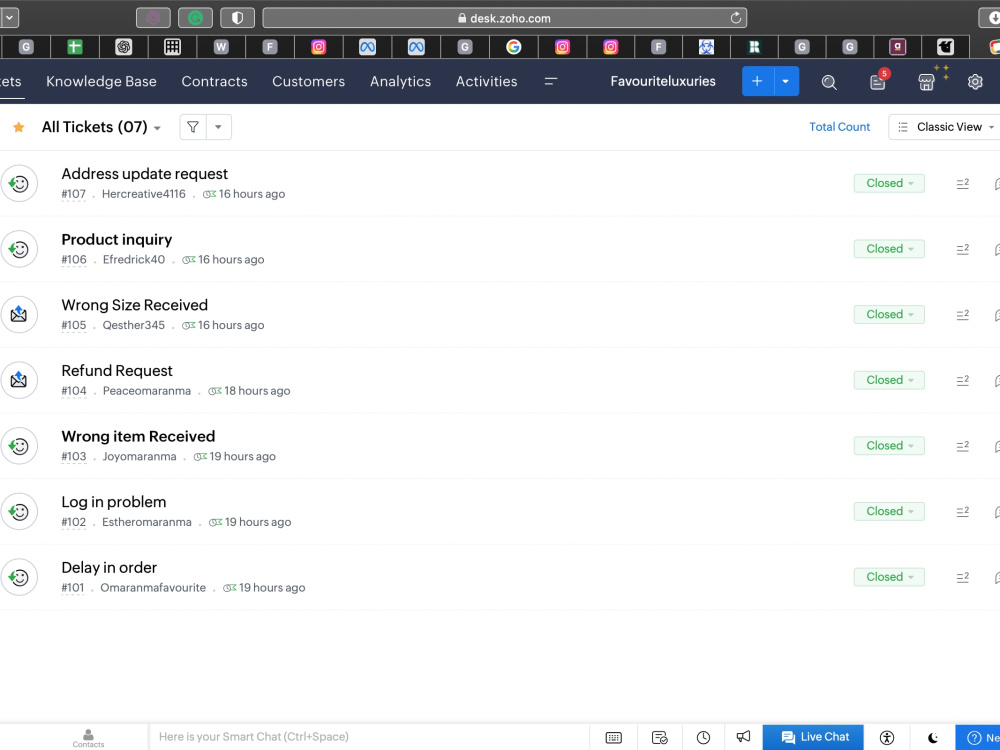Screen dimensions: 1000x750
Task: Open the Wrong Size Received ticket
Action: coord(135,305)
